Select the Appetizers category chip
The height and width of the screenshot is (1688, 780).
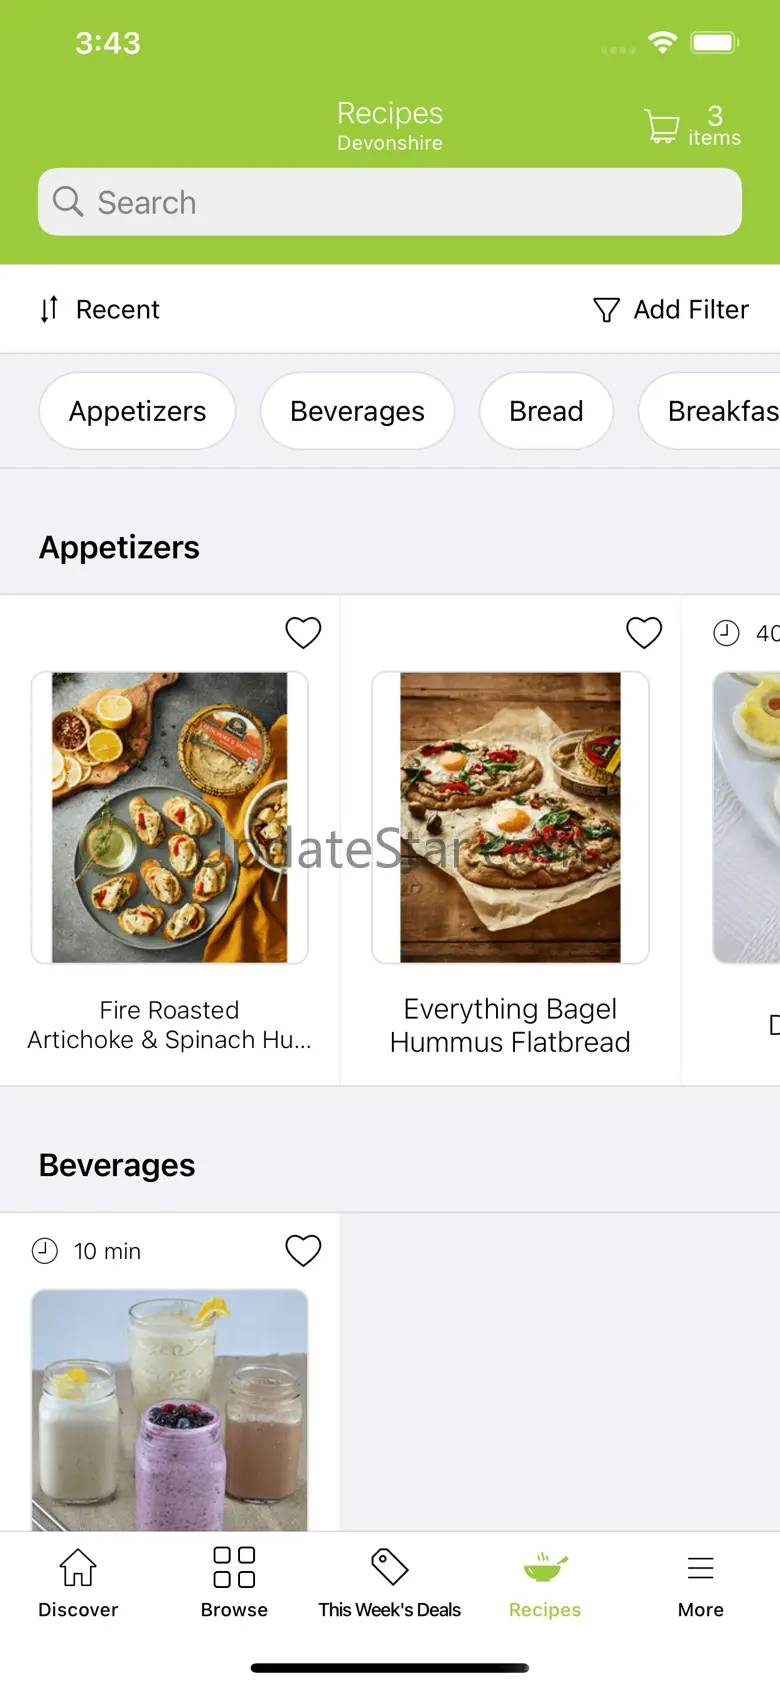pos(137,411)
